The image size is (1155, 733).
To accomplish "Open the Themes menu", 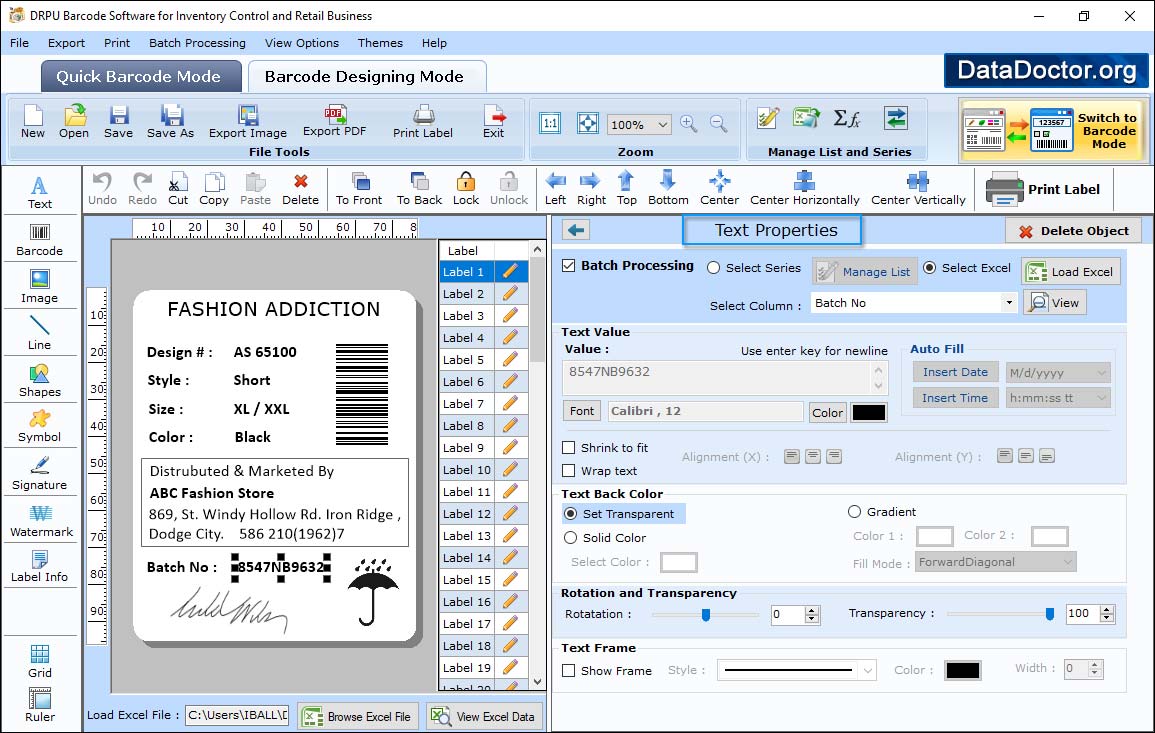I will click(x=380, y=43).
